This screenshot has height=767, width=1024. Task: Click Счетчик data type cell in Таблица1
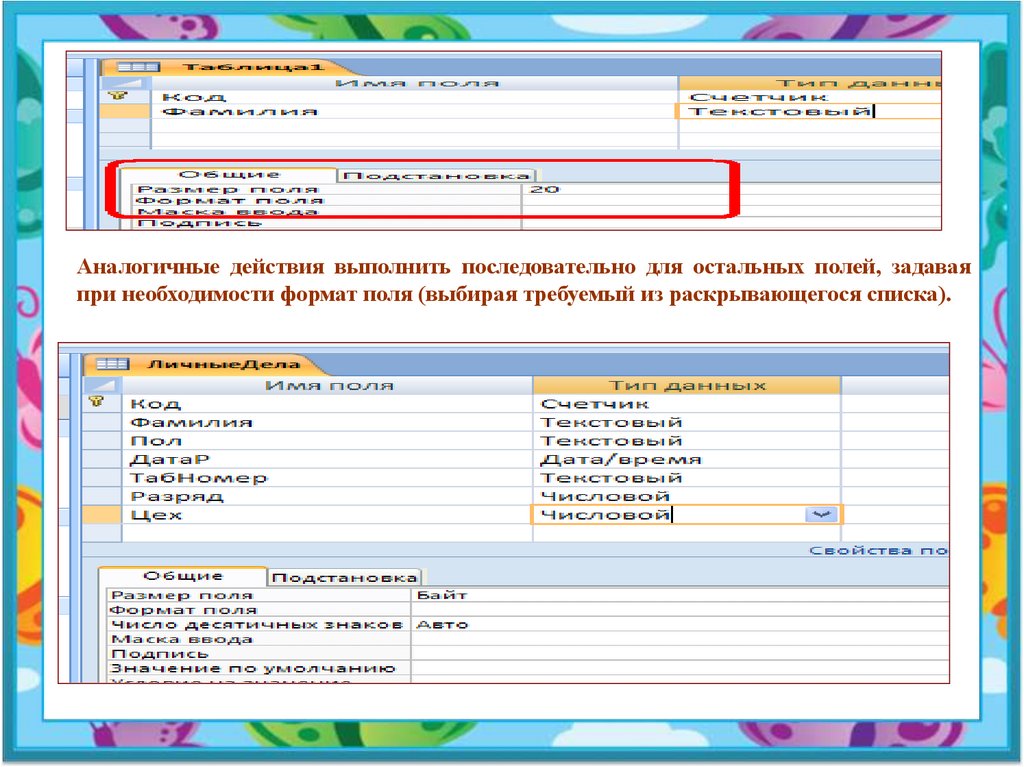coord(810,97)
